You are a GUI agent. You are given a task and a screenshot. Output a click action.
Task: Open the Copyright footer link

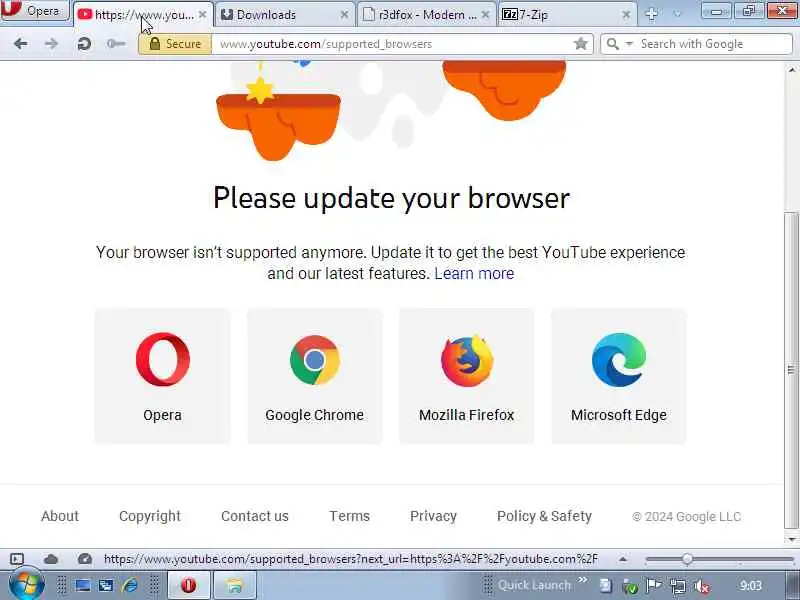pos(149,516)
